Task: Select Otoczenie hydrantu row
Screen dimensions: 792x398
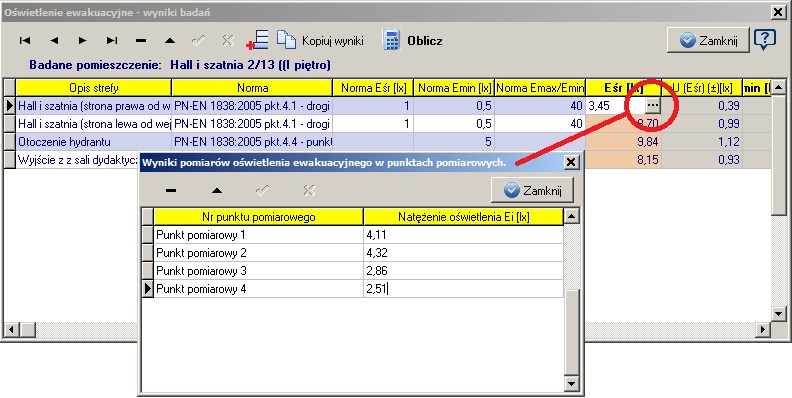Action: click(x=94, y=142)
